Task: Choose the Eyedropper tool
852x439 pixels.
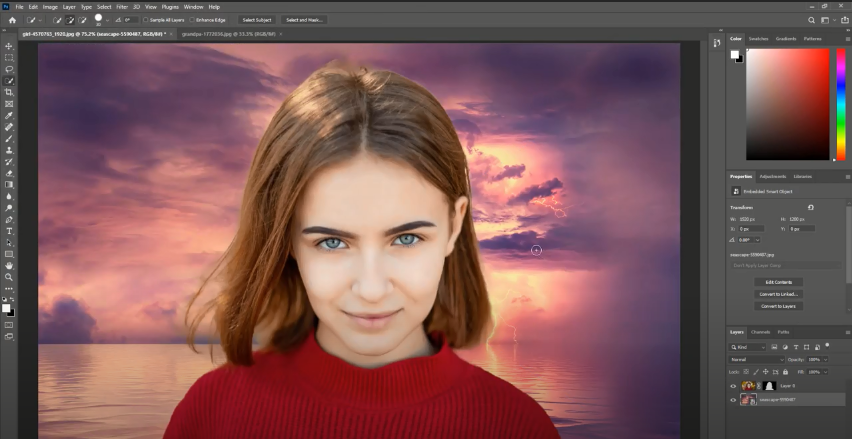Action: tap(9, 115)
